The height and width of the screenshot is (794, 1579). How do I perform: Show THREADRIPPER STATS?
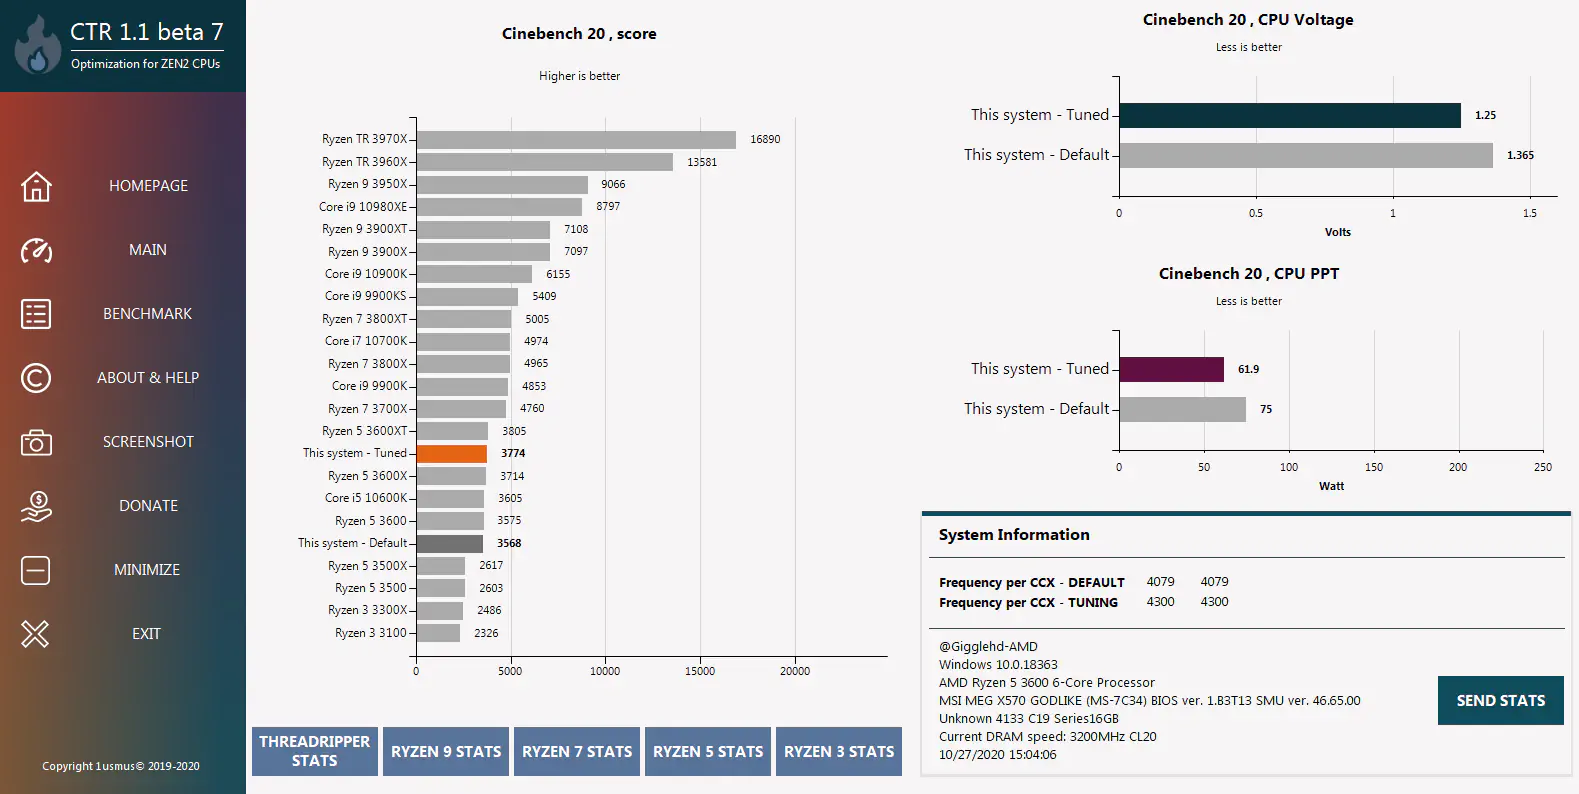coord(315,751)
